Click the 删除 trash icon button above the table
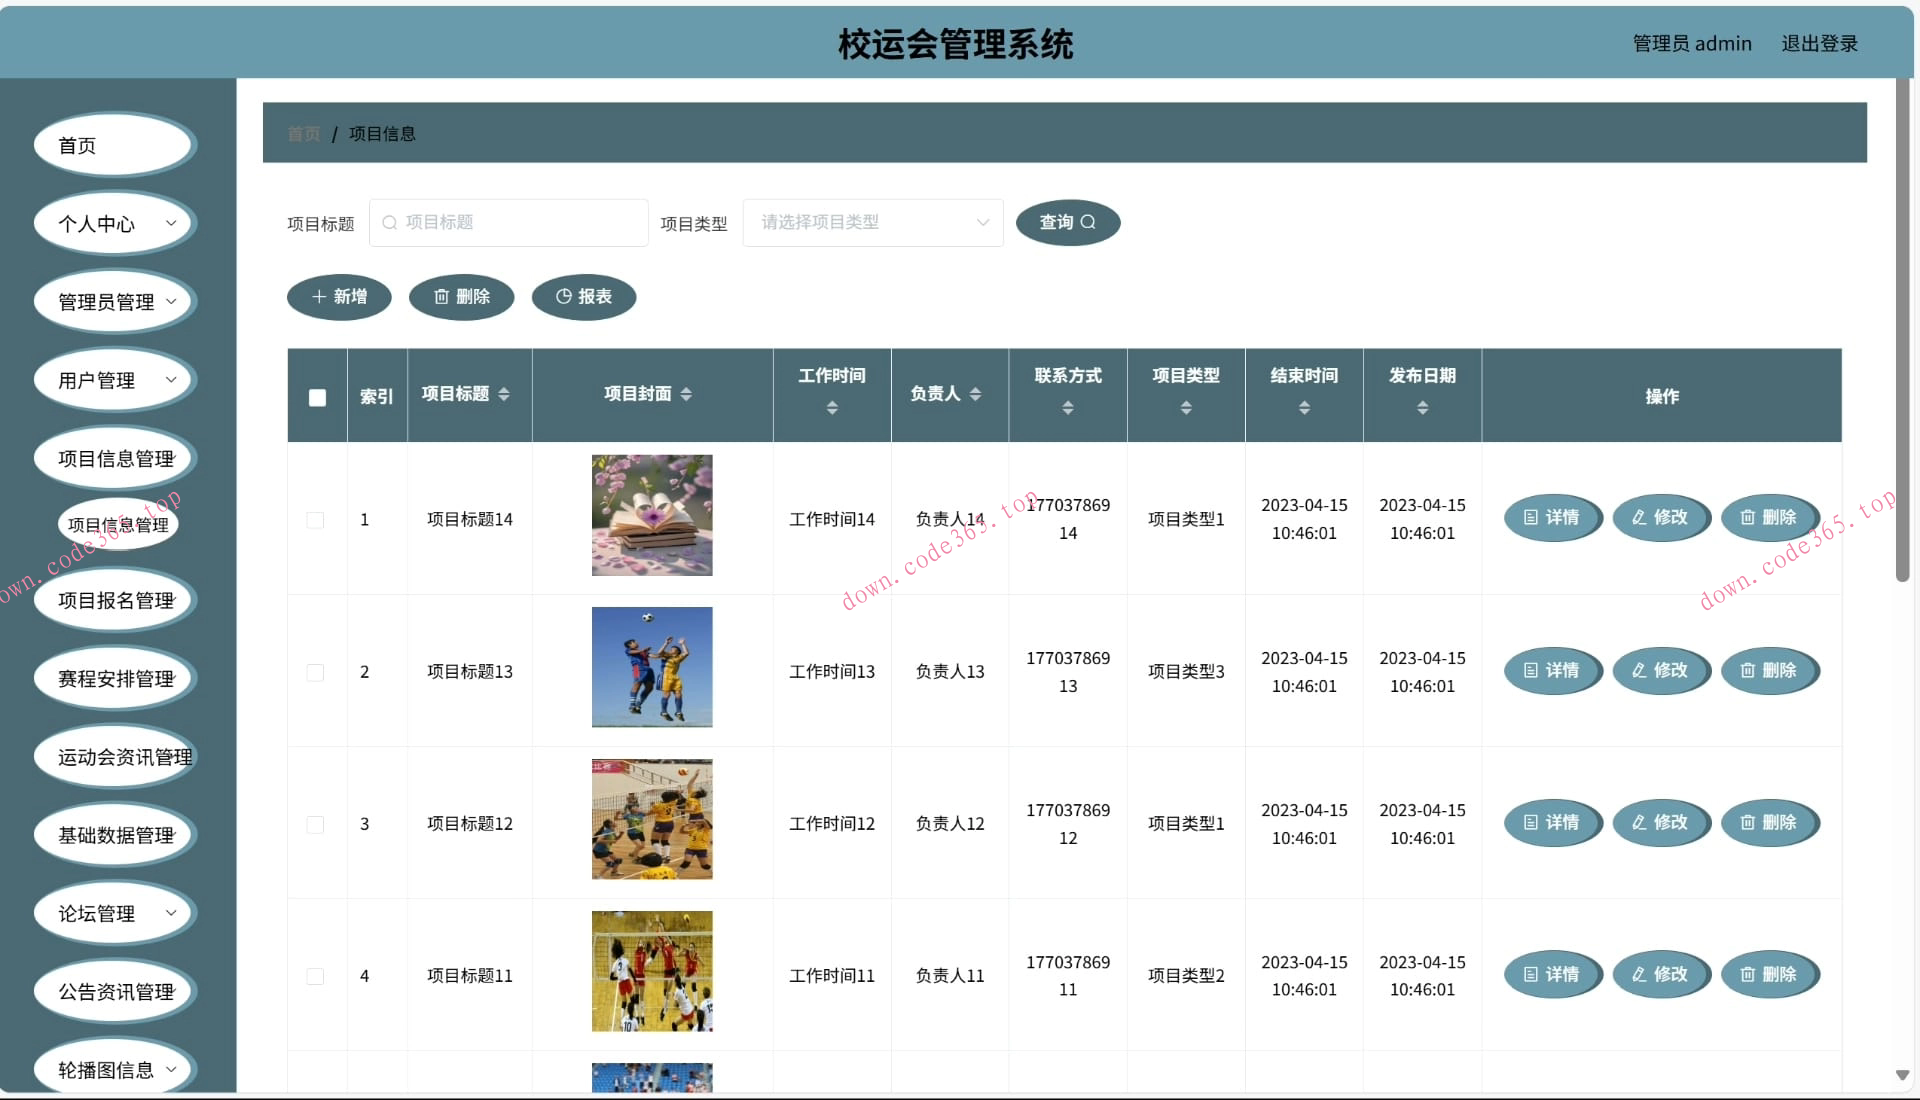 click(x=443, y=296)
